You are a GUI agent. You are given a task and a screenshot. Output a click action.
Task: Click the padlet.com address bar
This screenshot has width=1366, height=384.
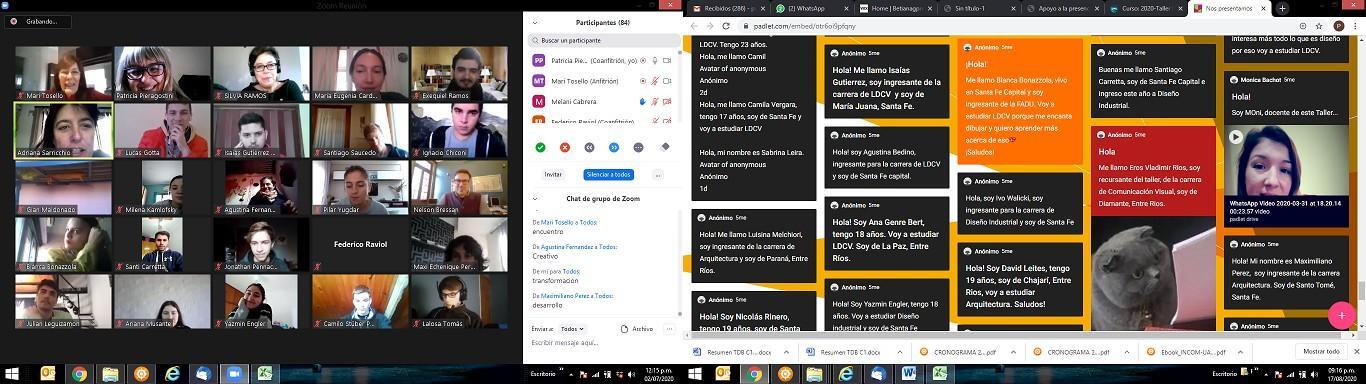tap(1030, 26)
